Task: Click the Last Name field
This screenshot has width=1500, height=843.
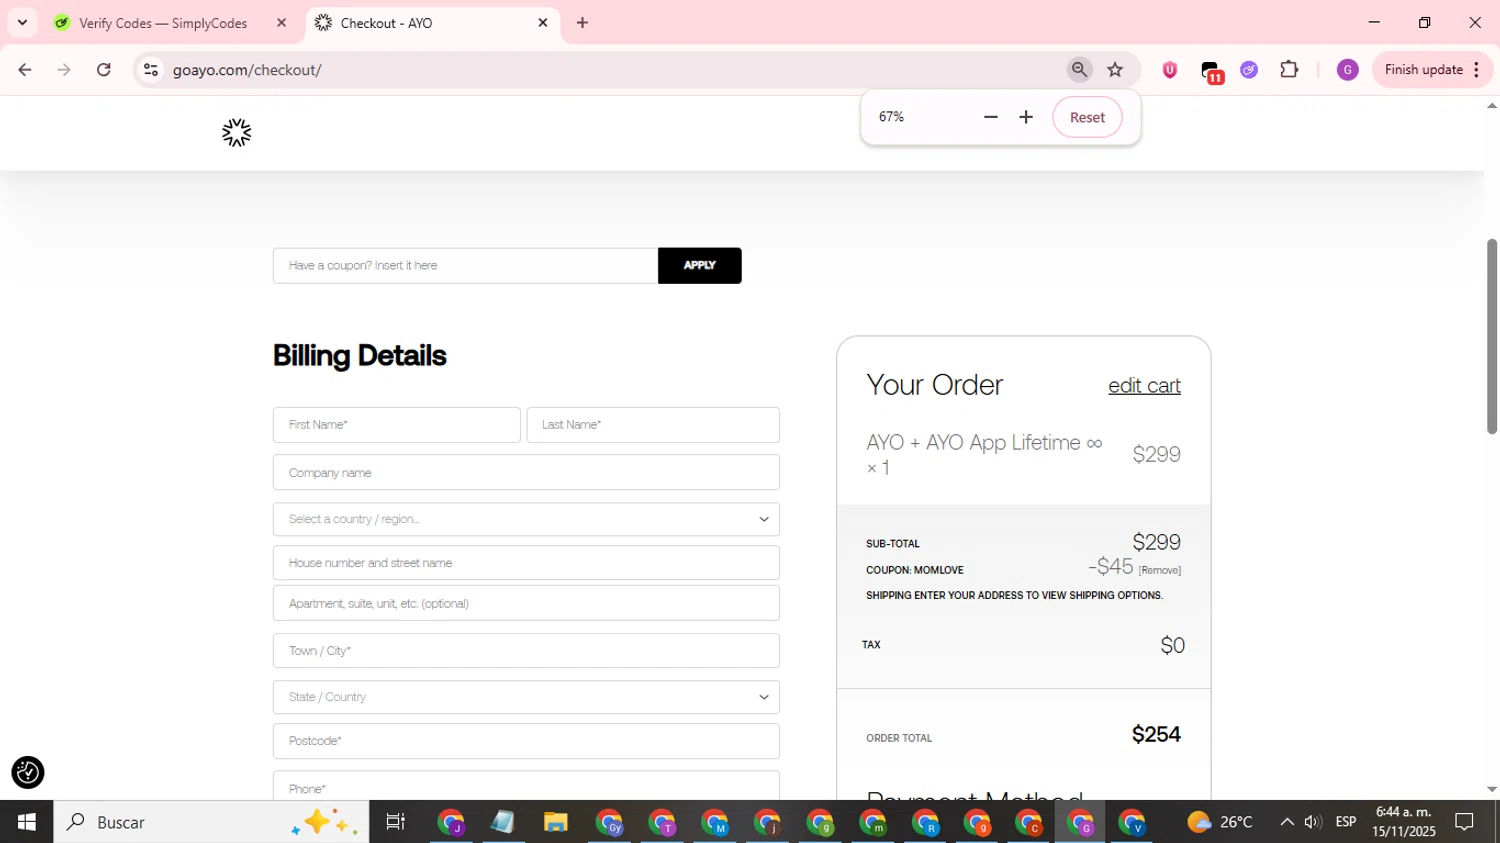Action: pos(653,424)
